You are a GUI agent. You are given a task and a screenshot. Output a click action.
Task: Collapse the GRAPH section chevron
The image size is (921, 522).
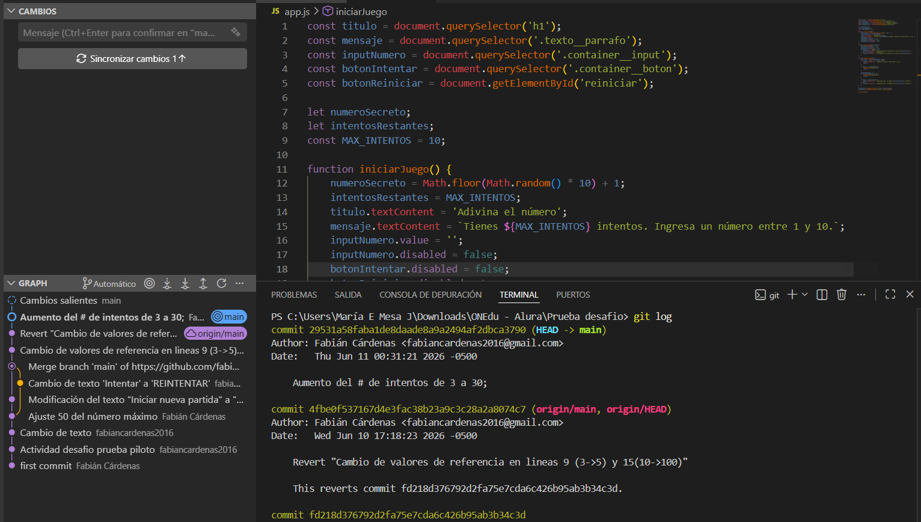[x=11, y=283]
